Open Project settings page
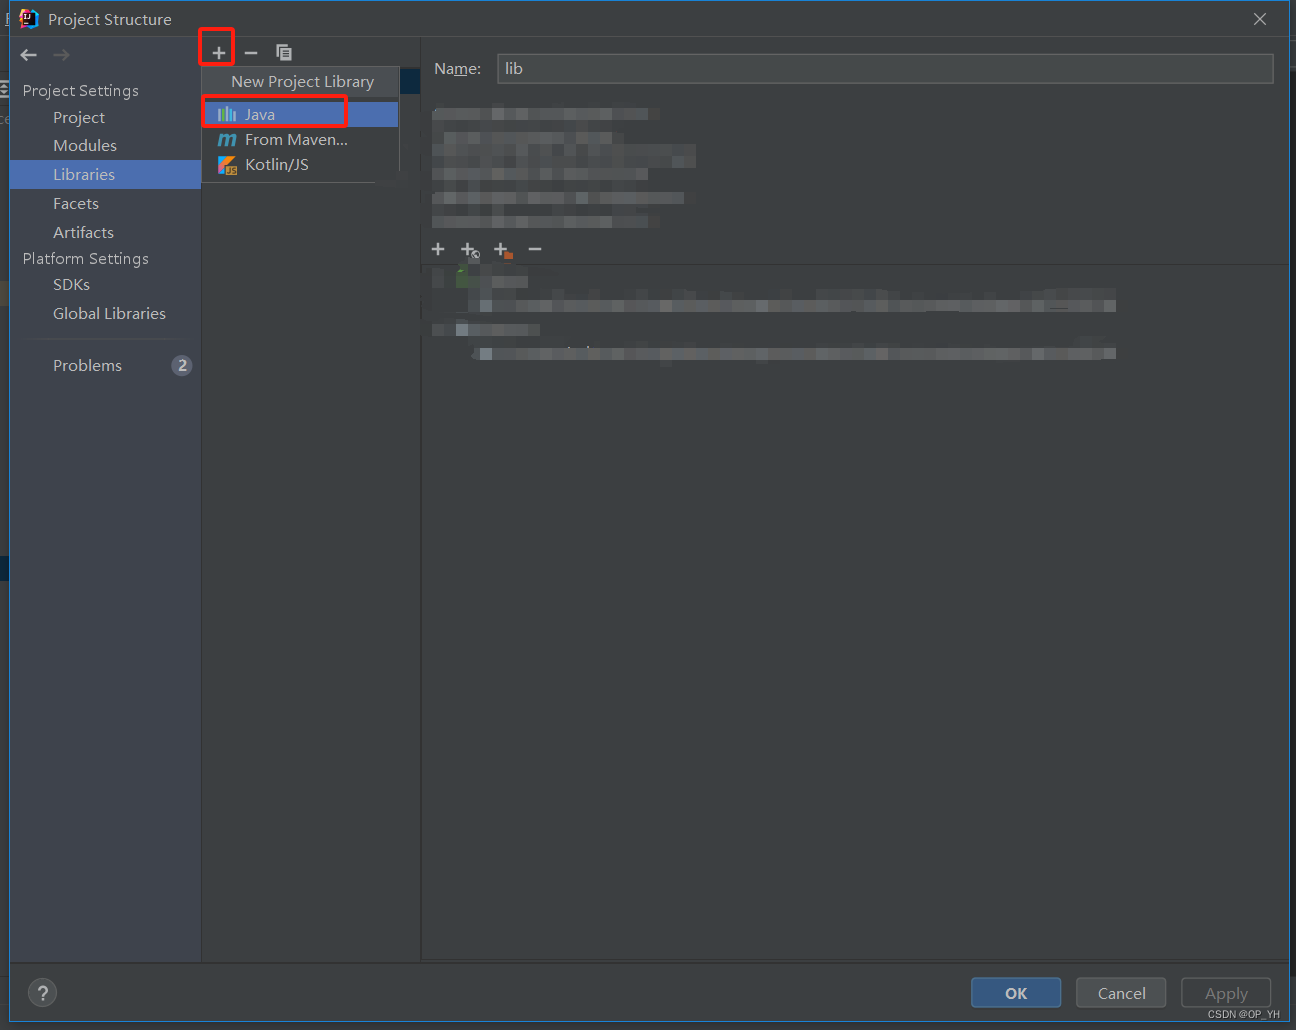 (79, 117)
